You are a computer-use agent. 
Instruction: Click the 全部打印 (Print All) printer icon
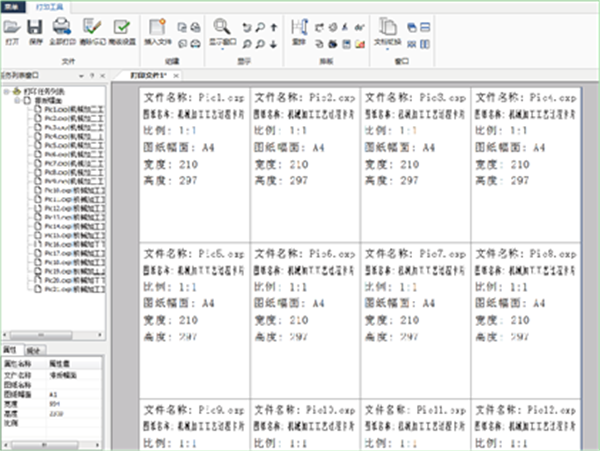pyautogui.click(x=62, y=29)
